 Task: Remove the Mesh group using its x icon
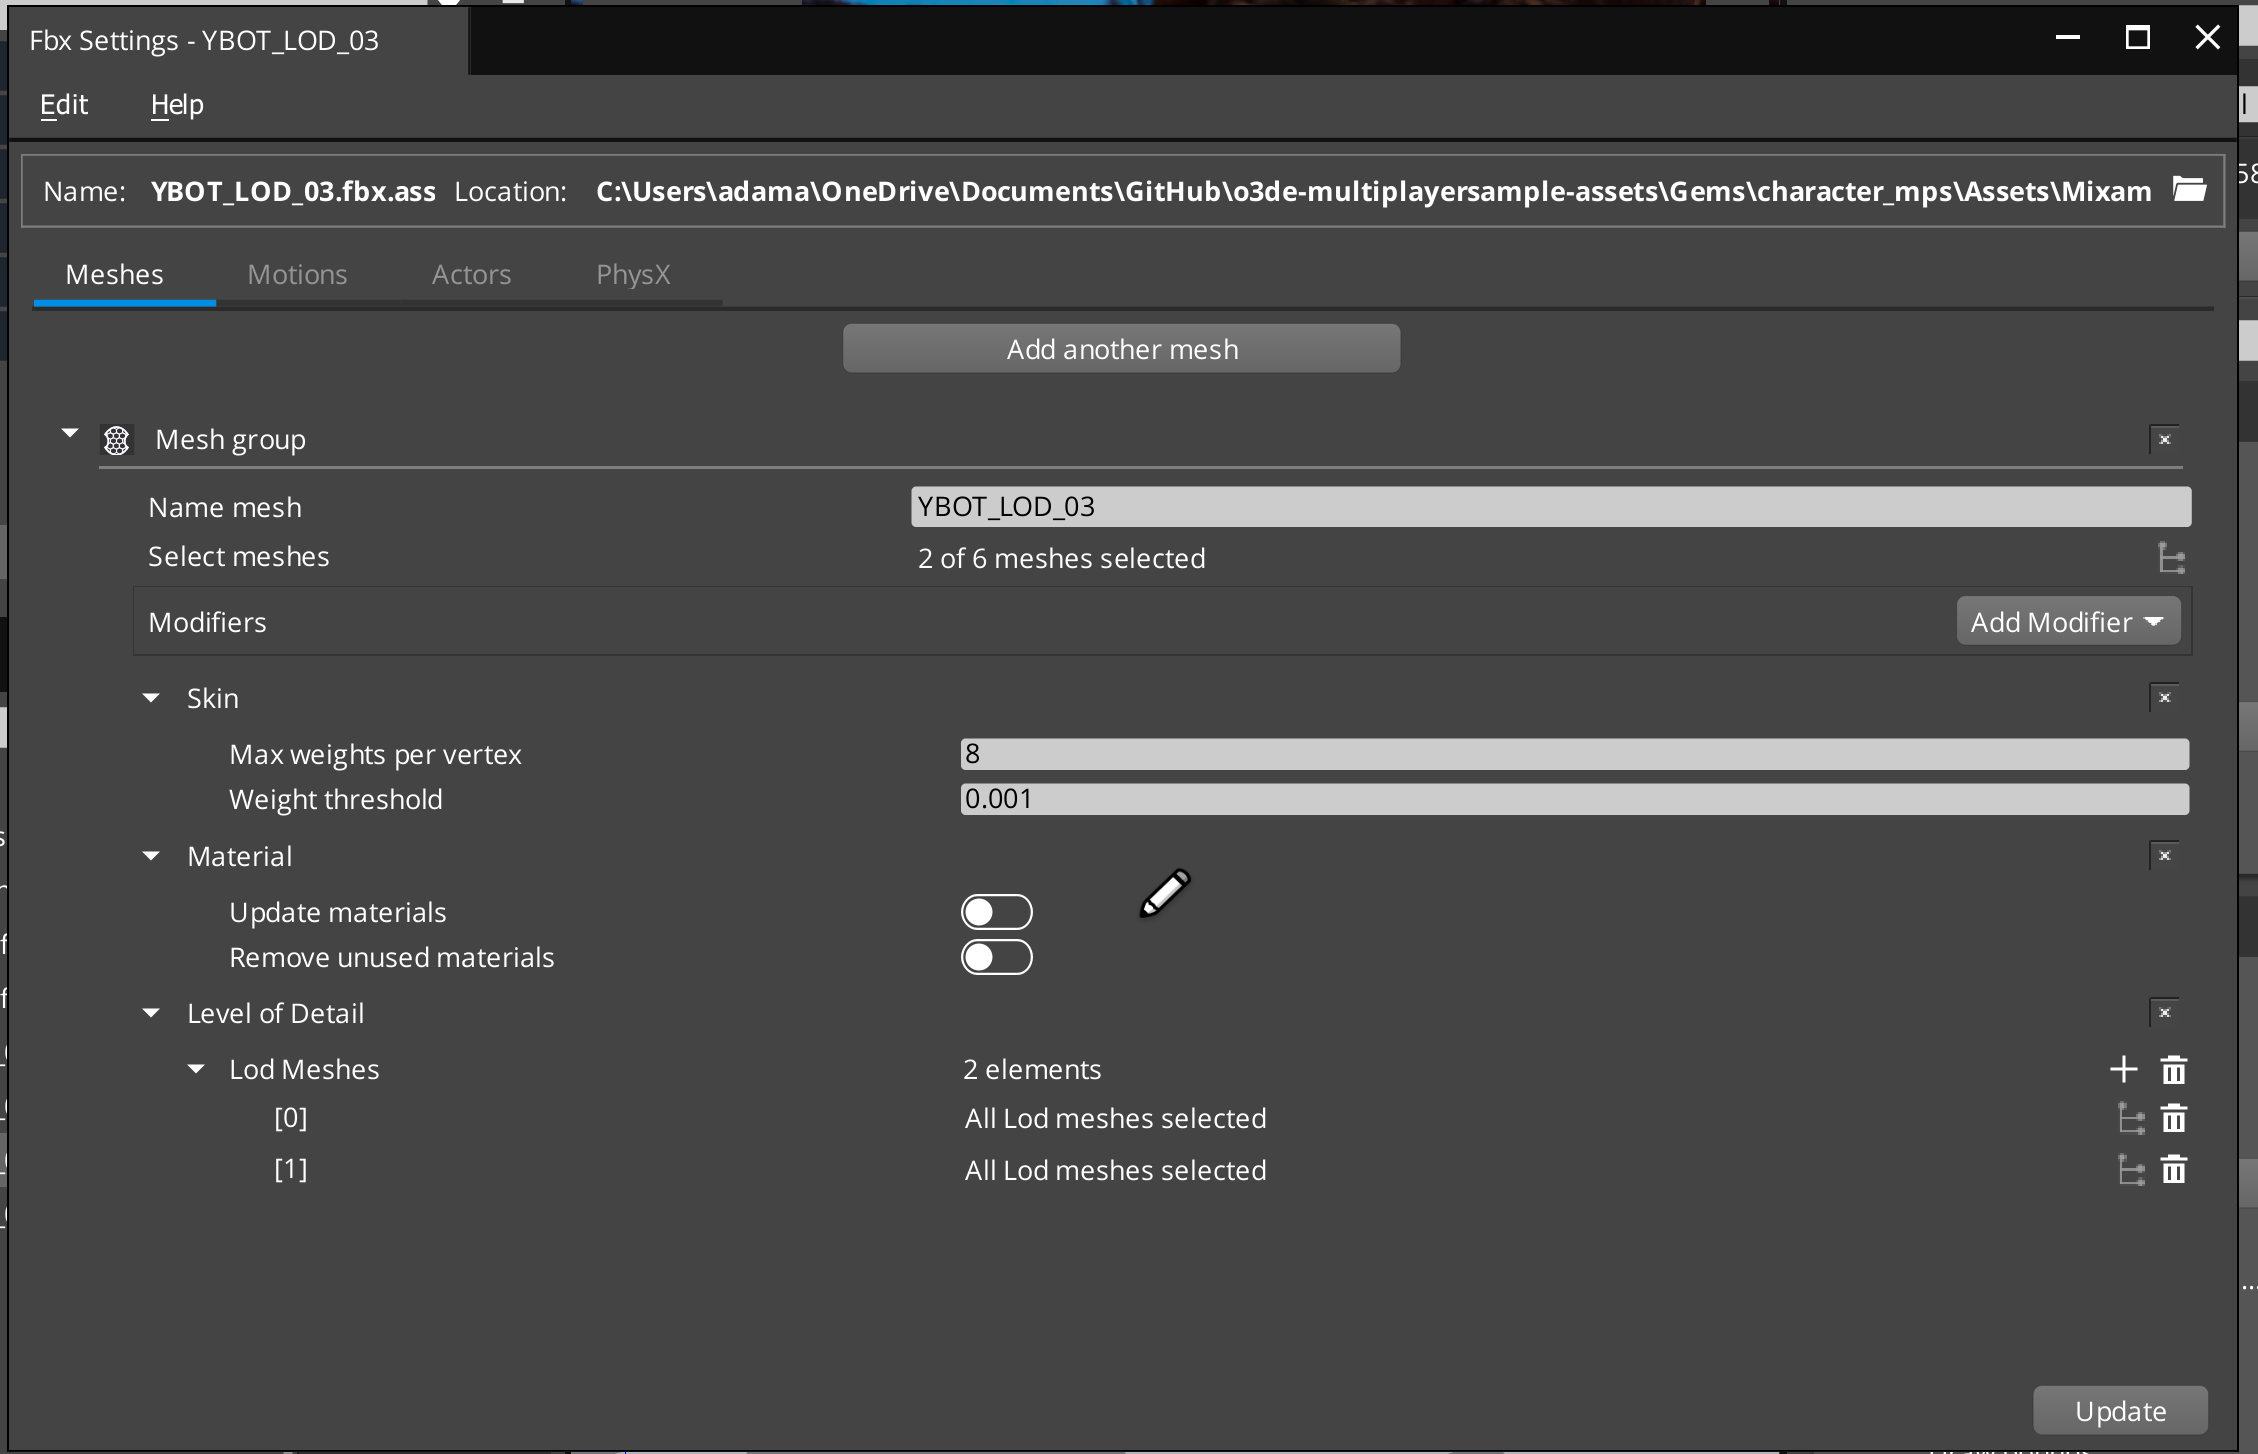(x=2165, y=439)
